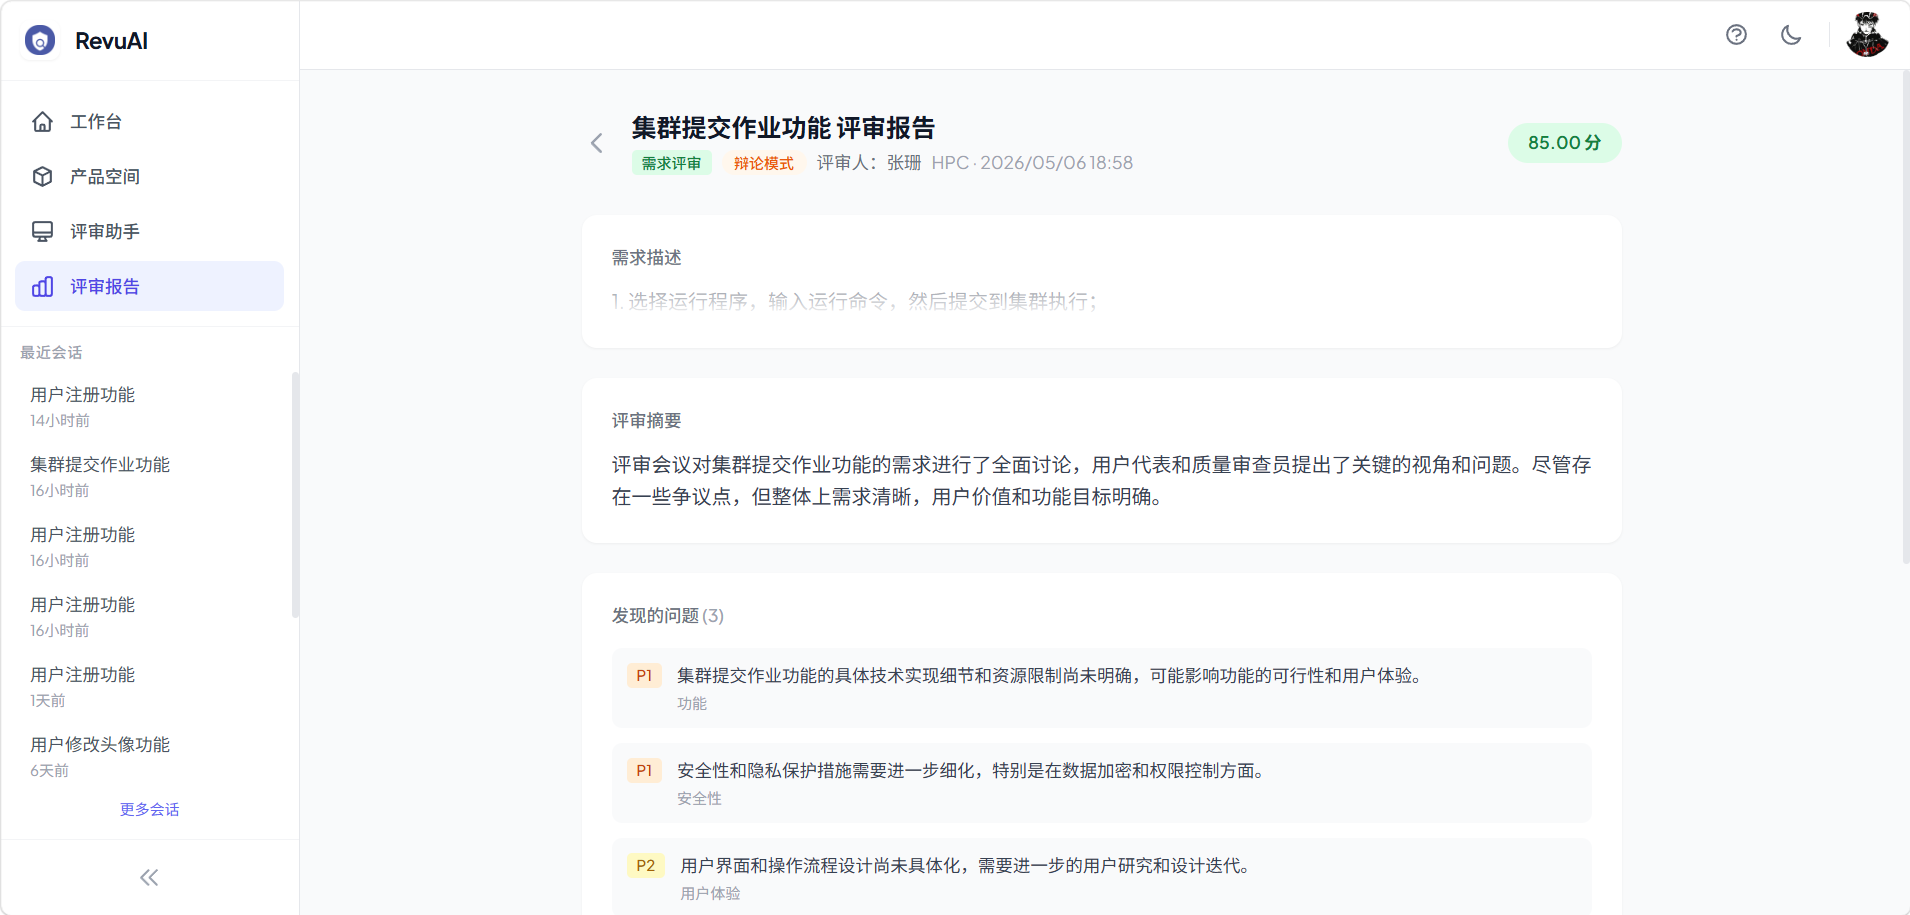
Task: Click the report title 集群提交作业功能 评审报告
Action: 783,128
